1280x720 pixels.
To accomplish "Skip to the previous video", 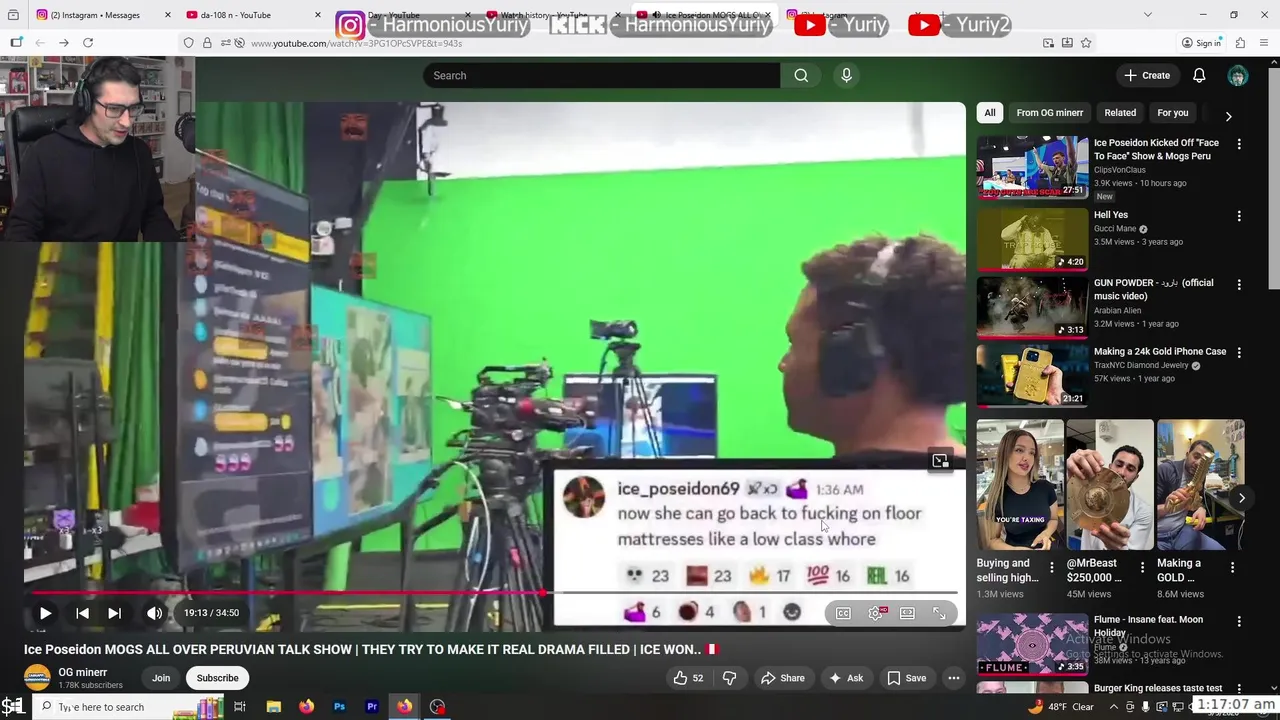I will click(x=83, y=613).
